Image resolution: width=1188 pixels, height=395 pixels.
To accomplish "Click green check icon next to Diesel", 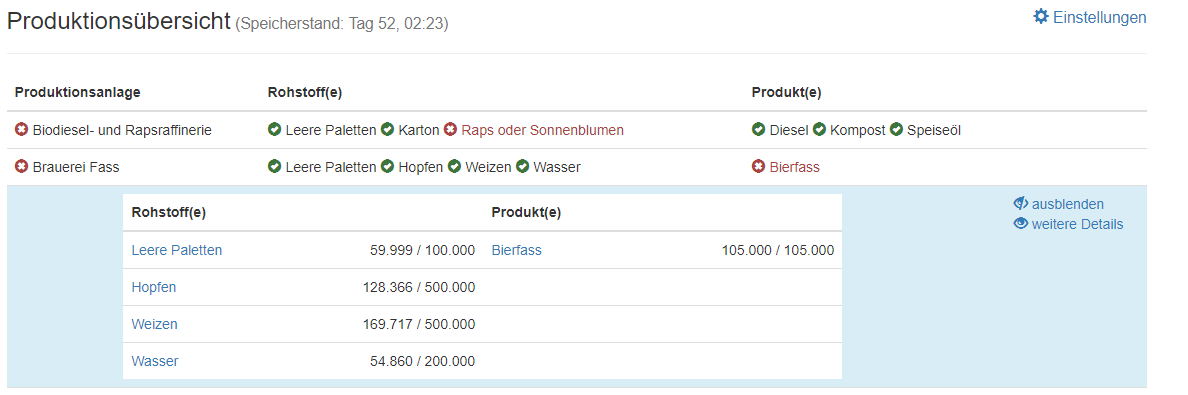I will [x=758, y=130].
